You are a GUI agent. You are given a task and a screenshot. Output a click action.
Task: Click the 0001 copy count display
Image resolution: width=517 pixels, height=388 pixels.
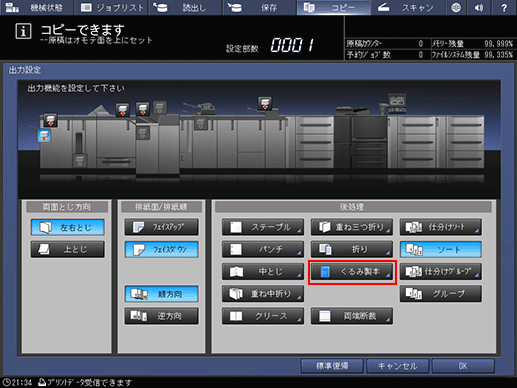click(x=292, y=45)
